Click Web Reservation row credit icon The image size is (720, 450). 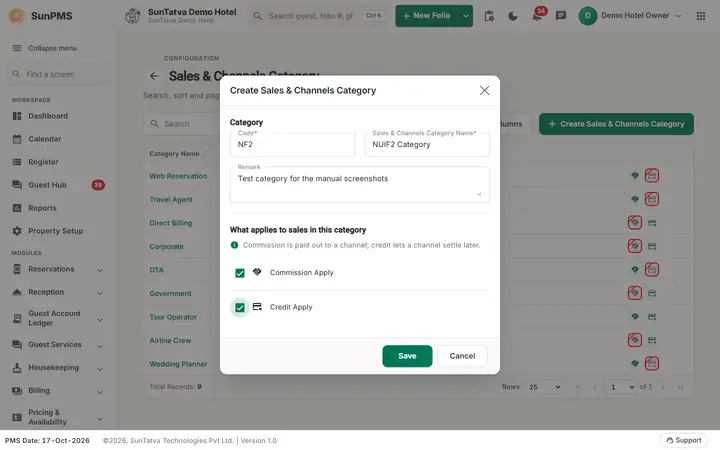tap(652, 175)
